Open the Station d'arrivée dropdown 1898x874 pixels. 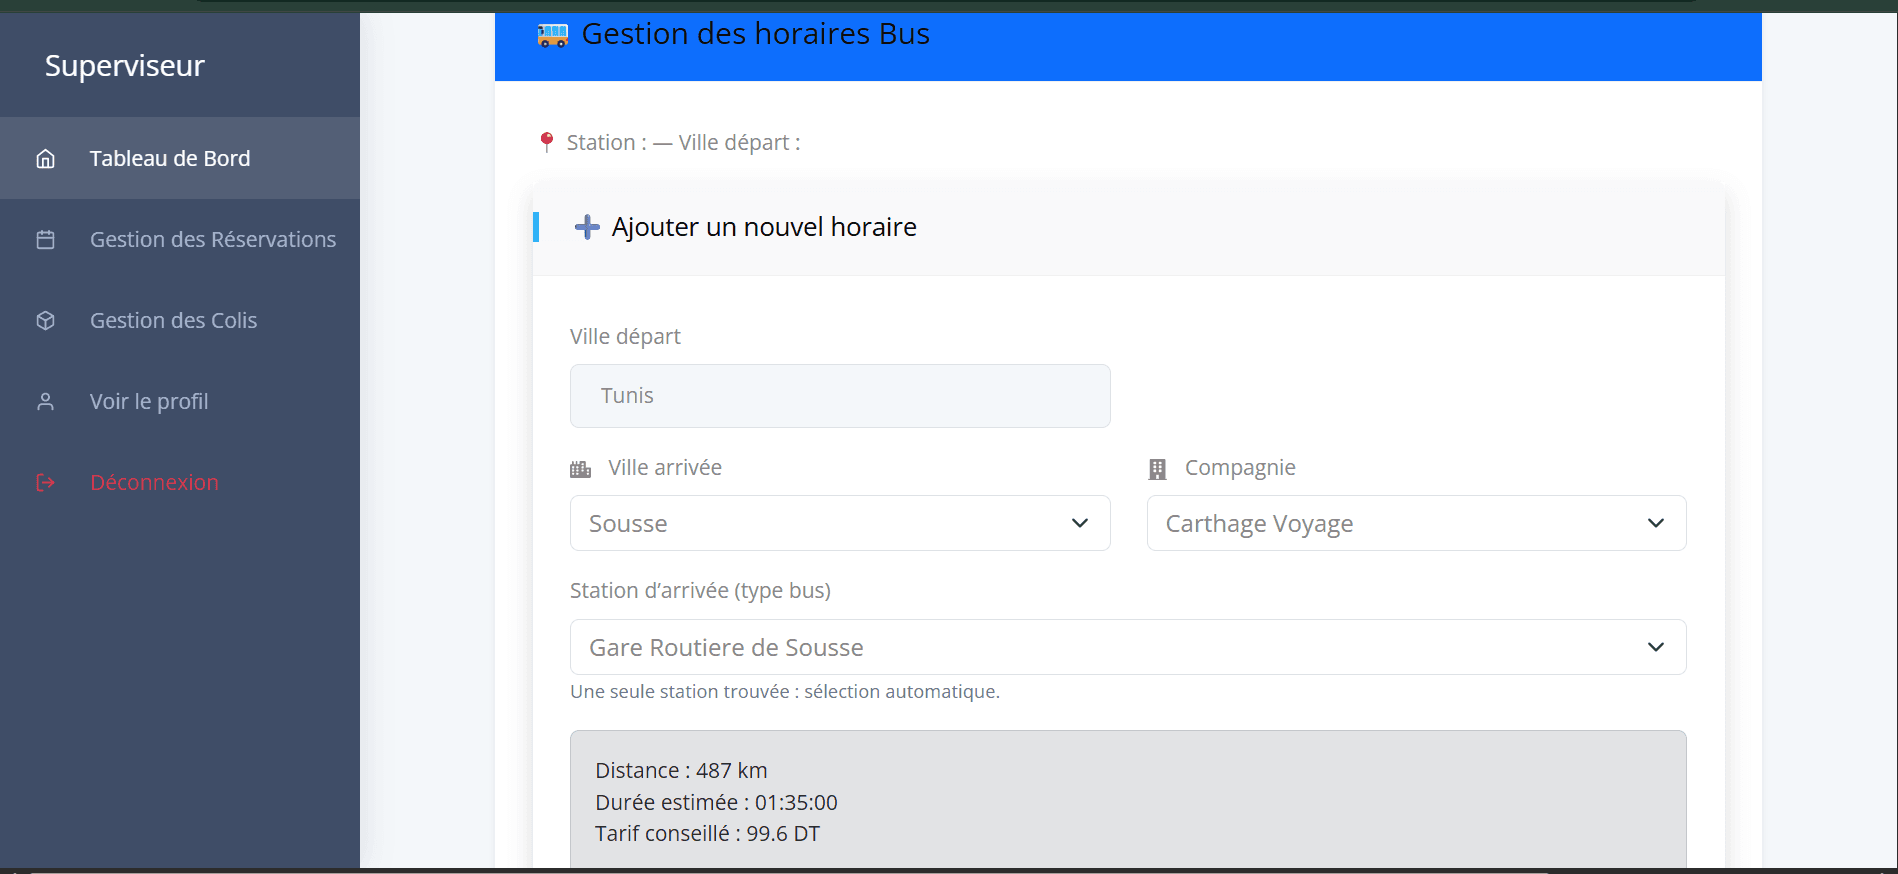(x=1128, y=647)
